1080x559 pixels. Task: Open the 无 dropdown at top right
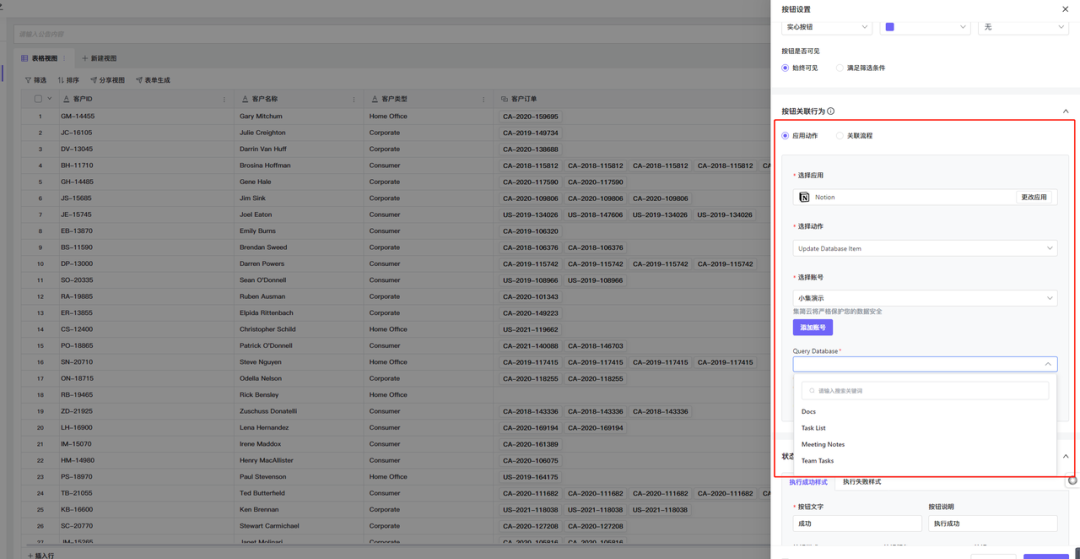click(x=1023, y=27)
